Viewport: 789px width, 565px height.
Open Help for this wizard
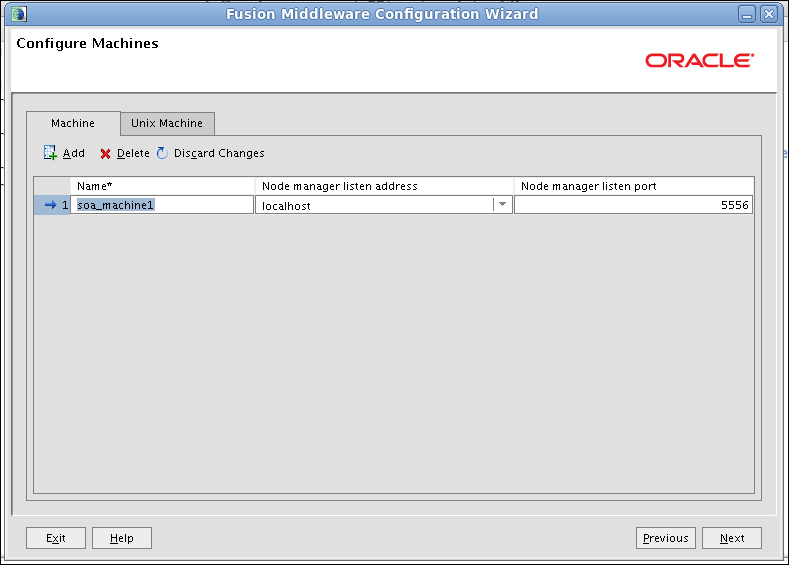point(122,538)
